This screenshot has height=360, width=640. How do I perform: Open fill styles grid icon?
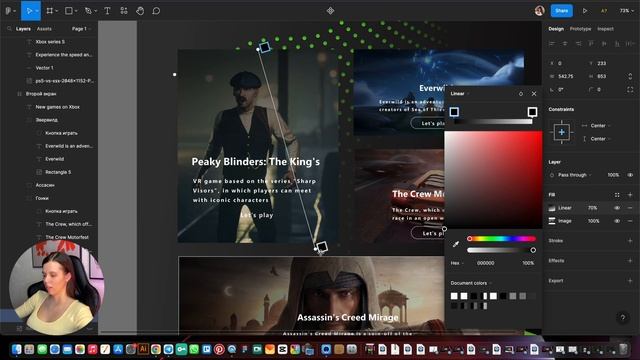pos(617,195)
